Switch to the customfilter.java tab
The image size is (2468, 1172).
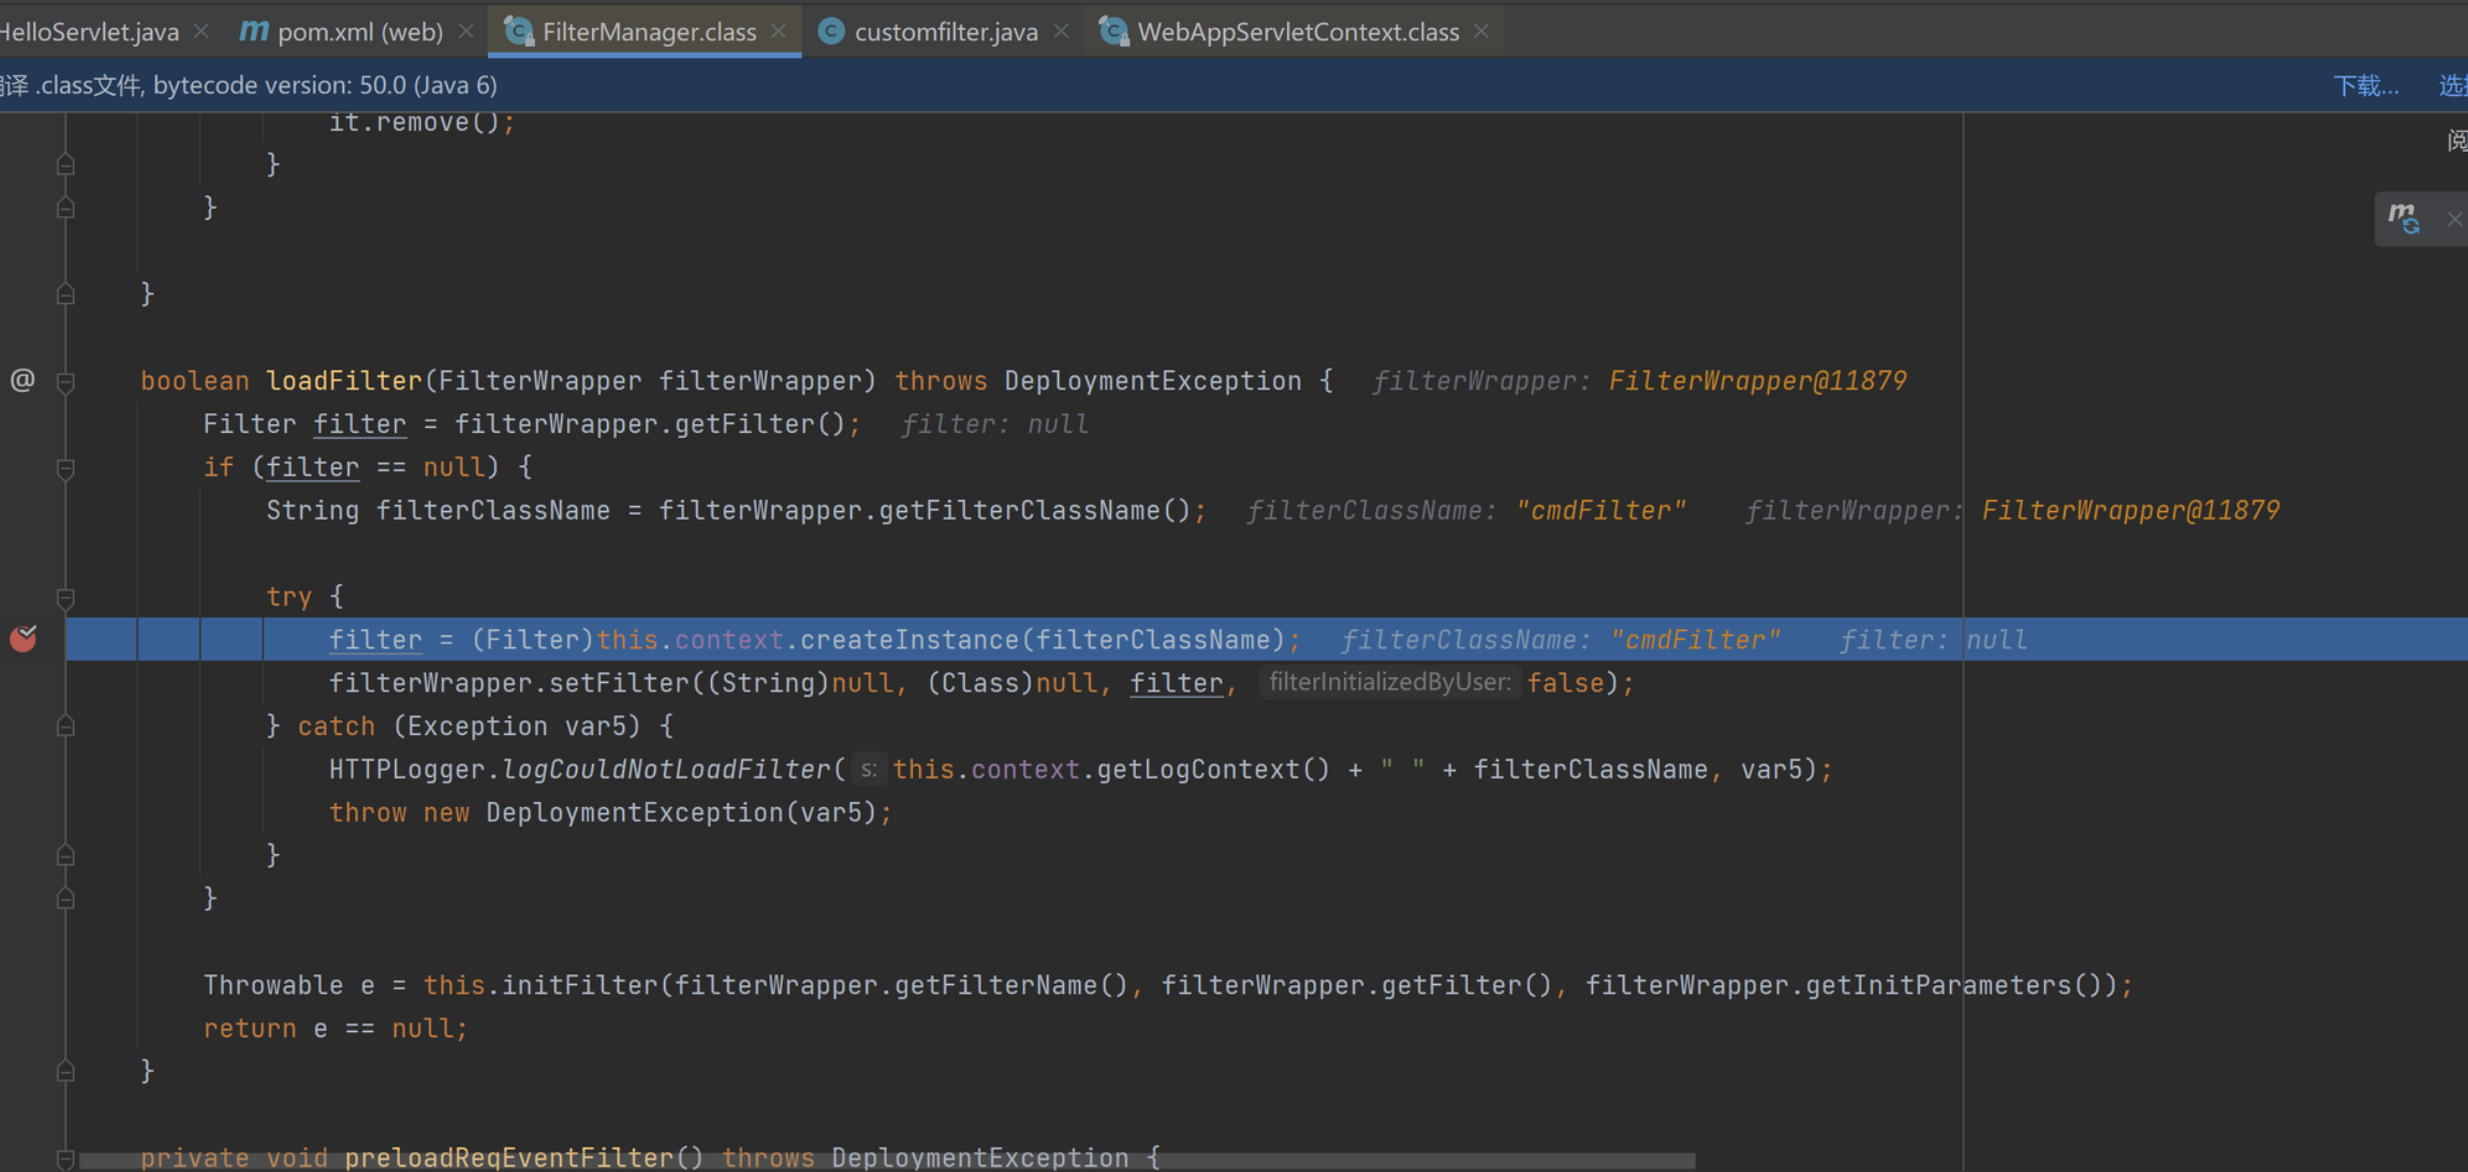(945, 32)
